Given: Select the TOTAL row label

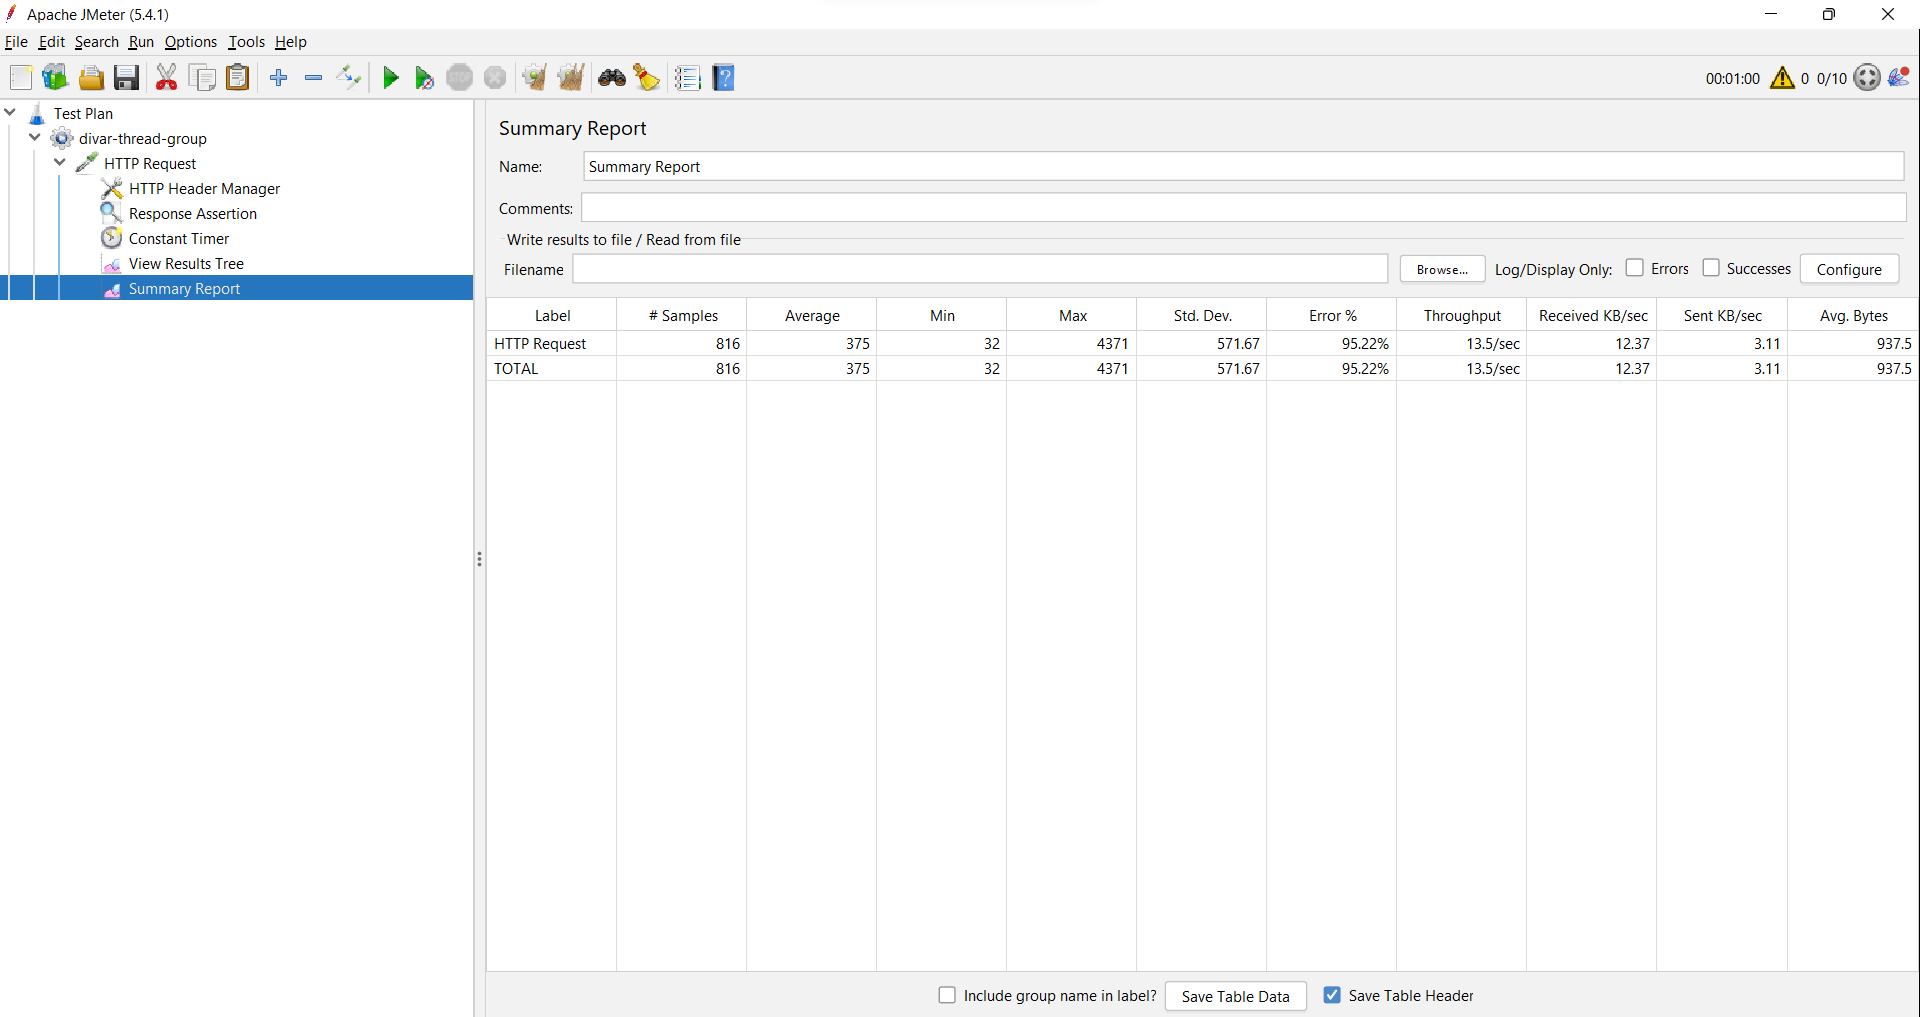Looking at the screenshot, I should click(x=516, y=368).
